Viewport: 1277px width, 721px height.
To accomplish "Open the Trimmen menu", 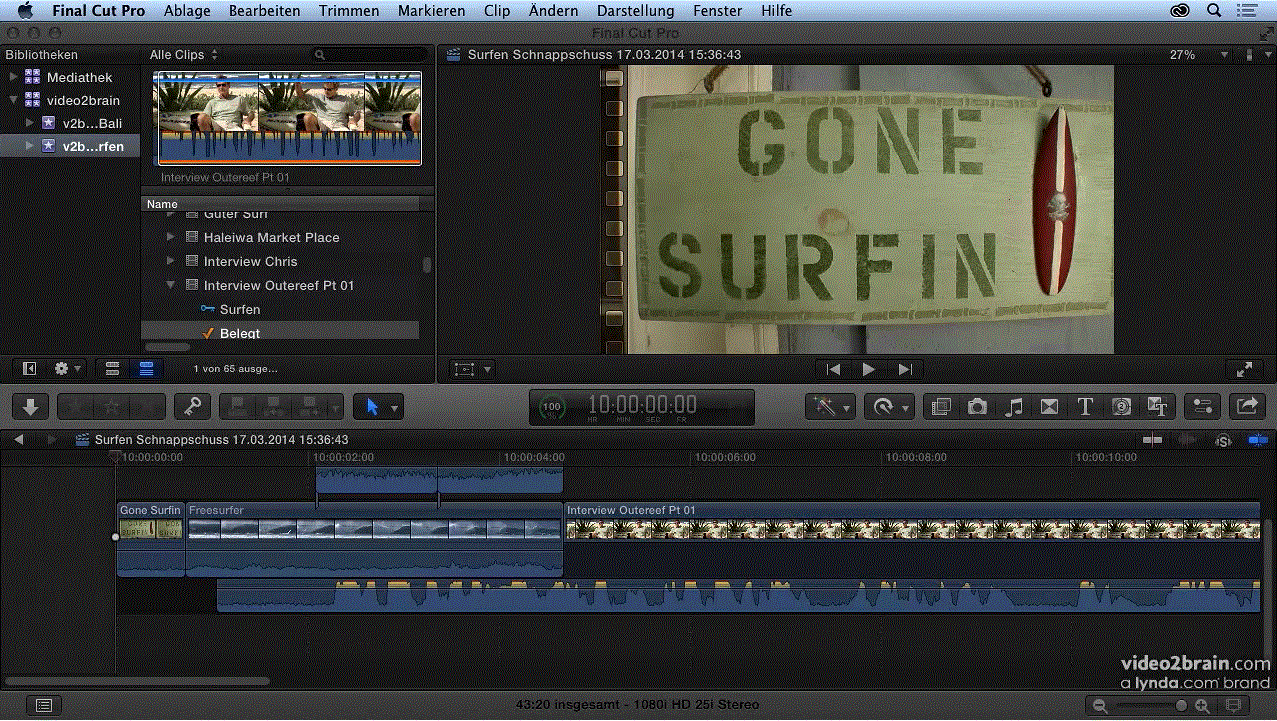I will pos(349,11).
